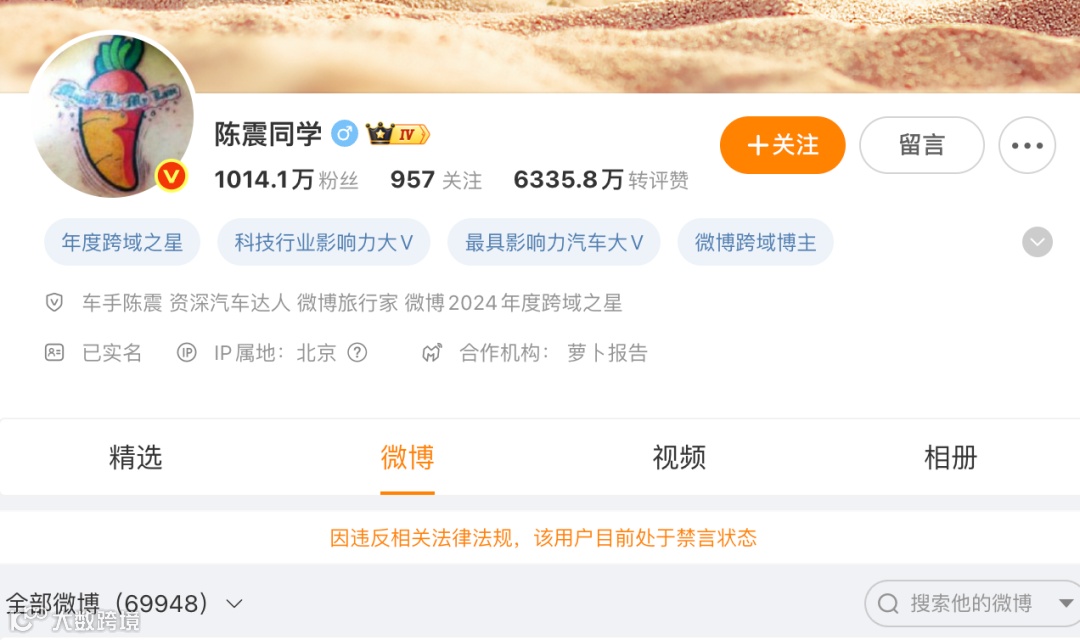Image resolution: width=1080 pixels, height=640 pixels.
Task: Expand the tag list with gray chevron
Action: pyautogui.click(x=1037, y=242)
